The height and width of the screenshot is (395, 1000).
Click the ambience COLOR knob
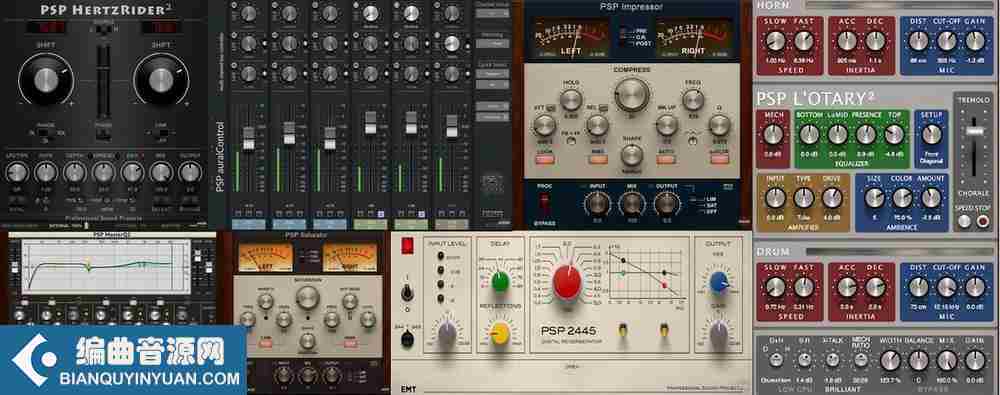tap(902, 198)
